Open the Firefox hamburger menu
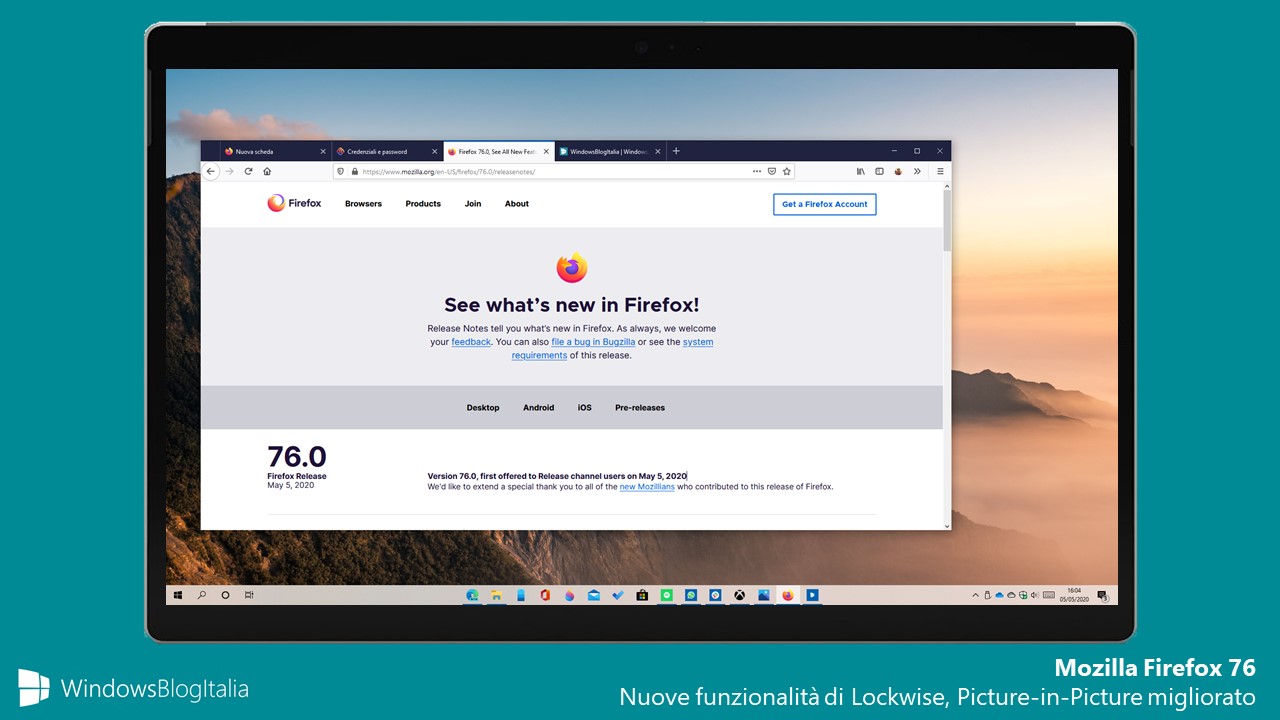1280x720 pixels. [940, 171]
